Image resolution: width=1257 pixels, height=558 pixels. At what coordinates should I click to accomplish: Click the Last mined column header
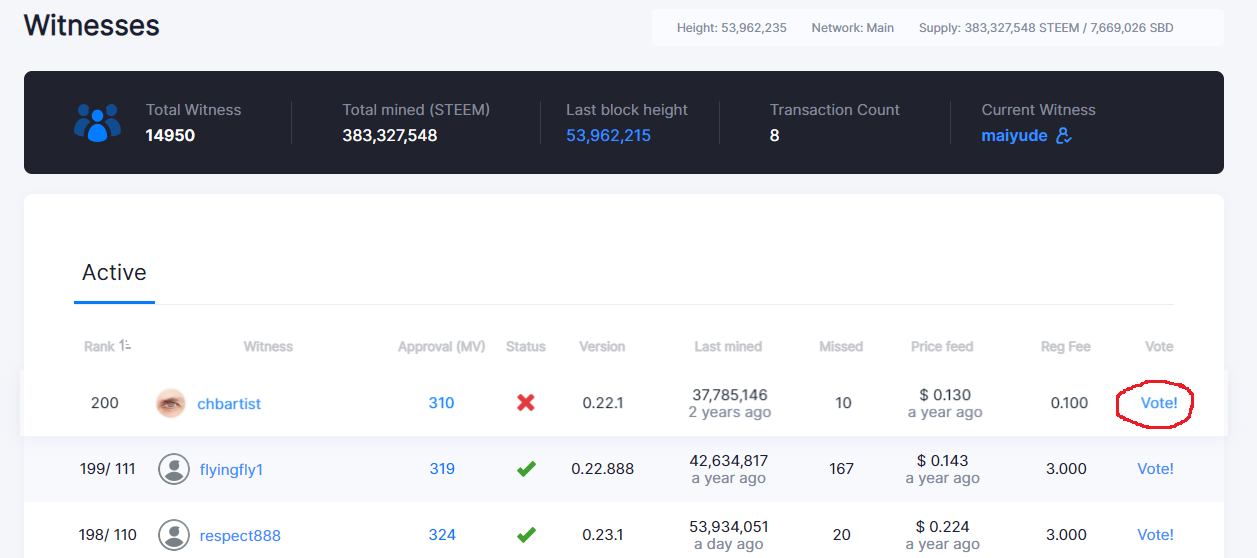pos(728,347)
